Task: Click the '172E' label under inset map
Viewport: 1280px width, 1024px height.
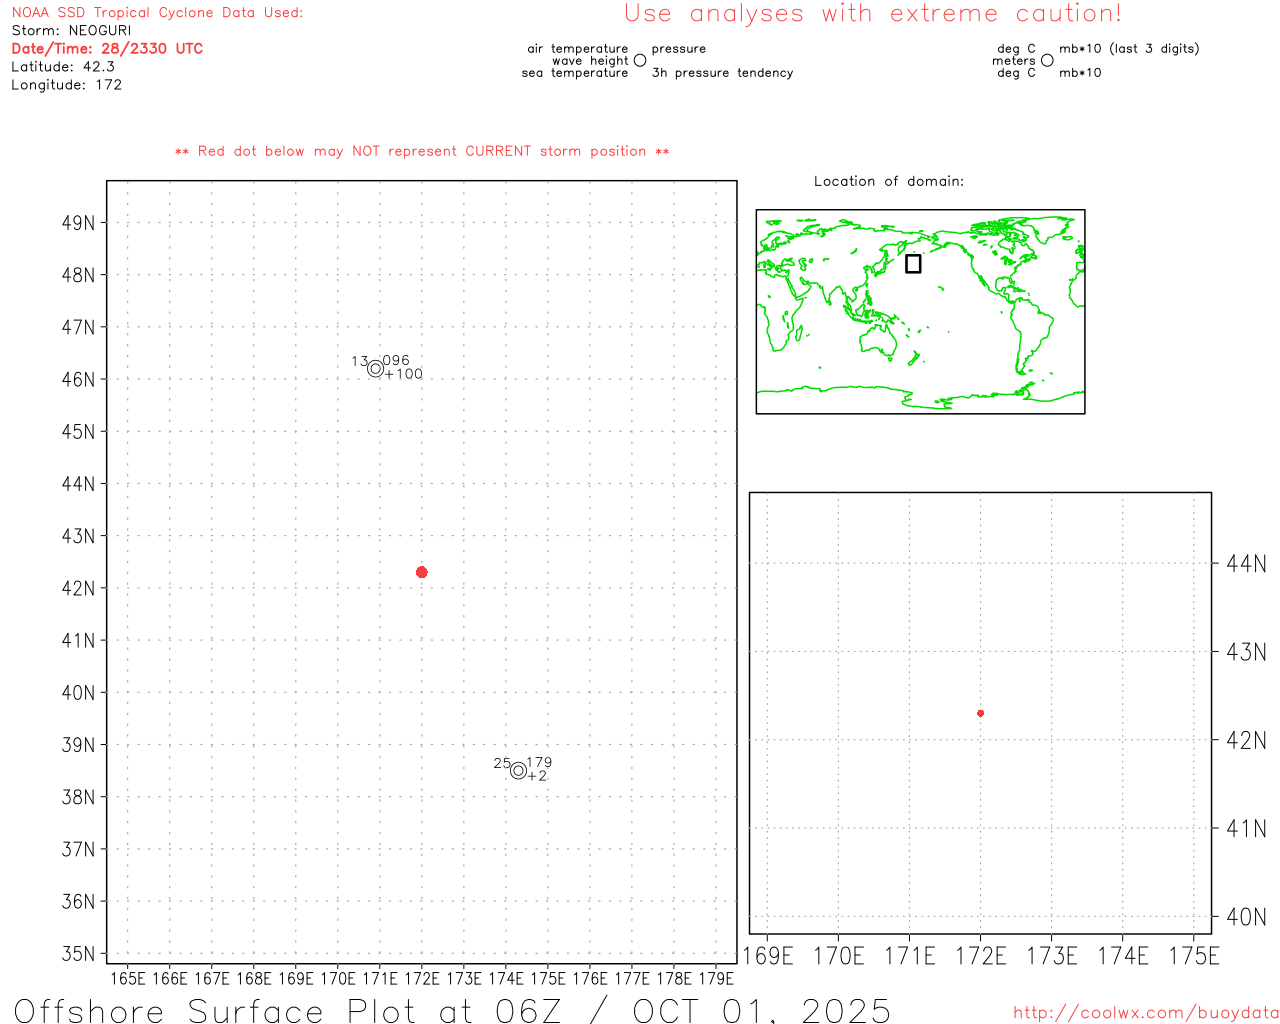Action: 981,956
